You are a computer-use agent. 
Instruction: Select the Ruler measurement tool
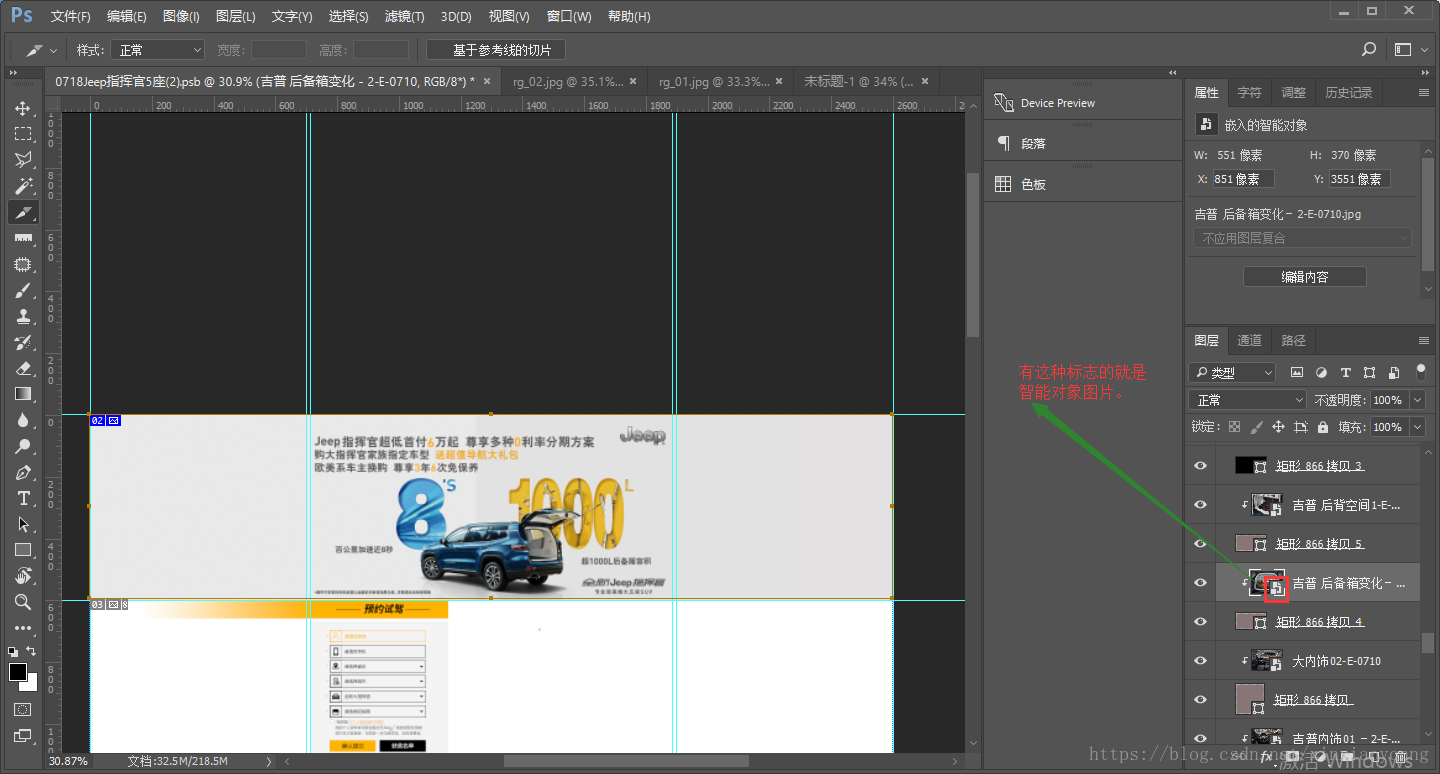[23, 238]
